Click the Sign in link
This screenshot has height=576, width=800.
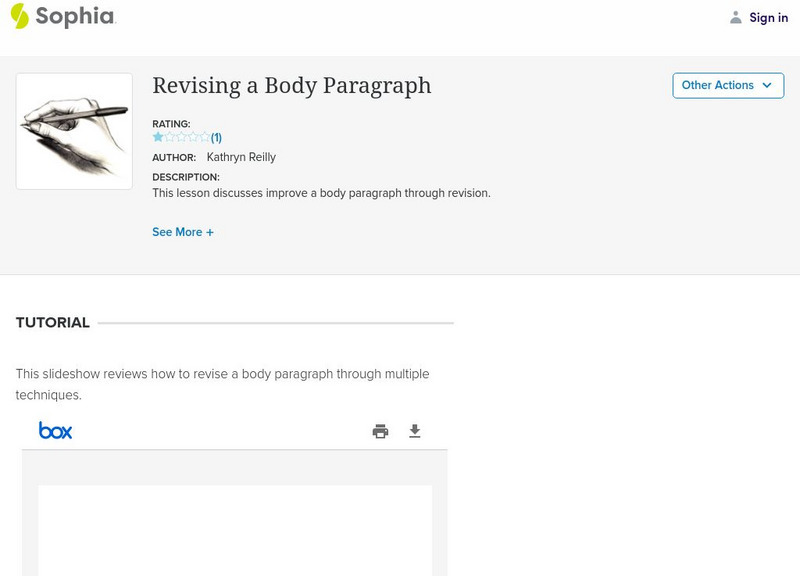point(768,17)
